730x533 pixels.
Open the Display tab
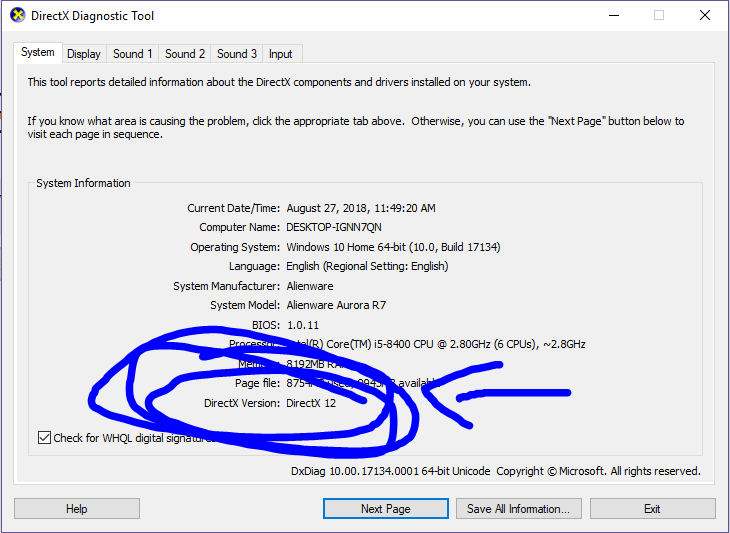[x=84, y=54]
